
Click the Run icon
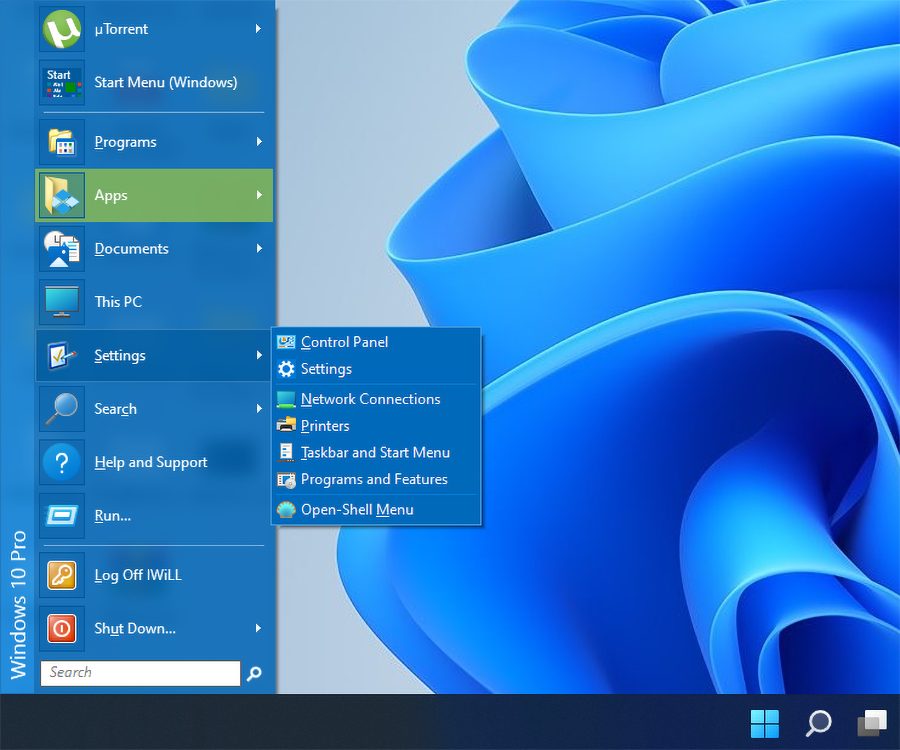coord(61,516)
